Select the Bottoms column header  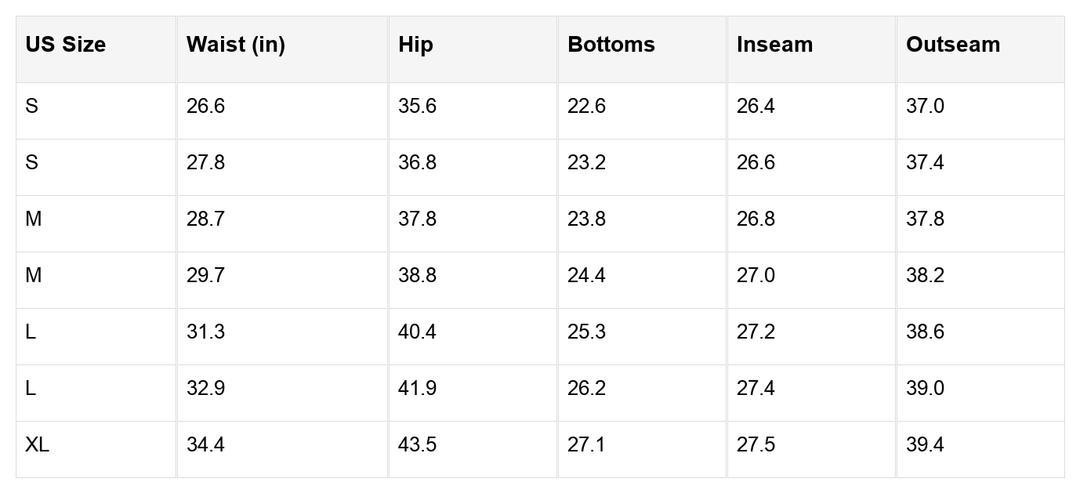tap(611, 45)
